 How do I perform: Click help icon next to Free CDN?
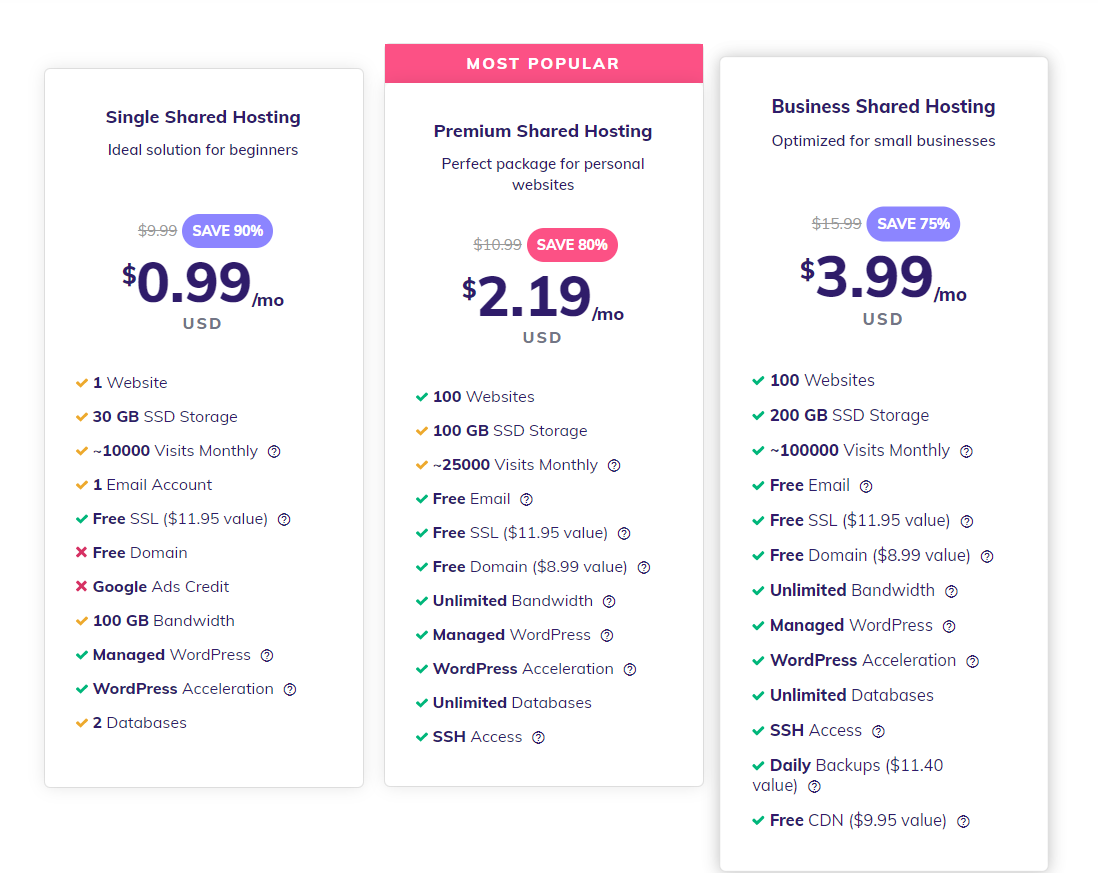pos(964,822)
